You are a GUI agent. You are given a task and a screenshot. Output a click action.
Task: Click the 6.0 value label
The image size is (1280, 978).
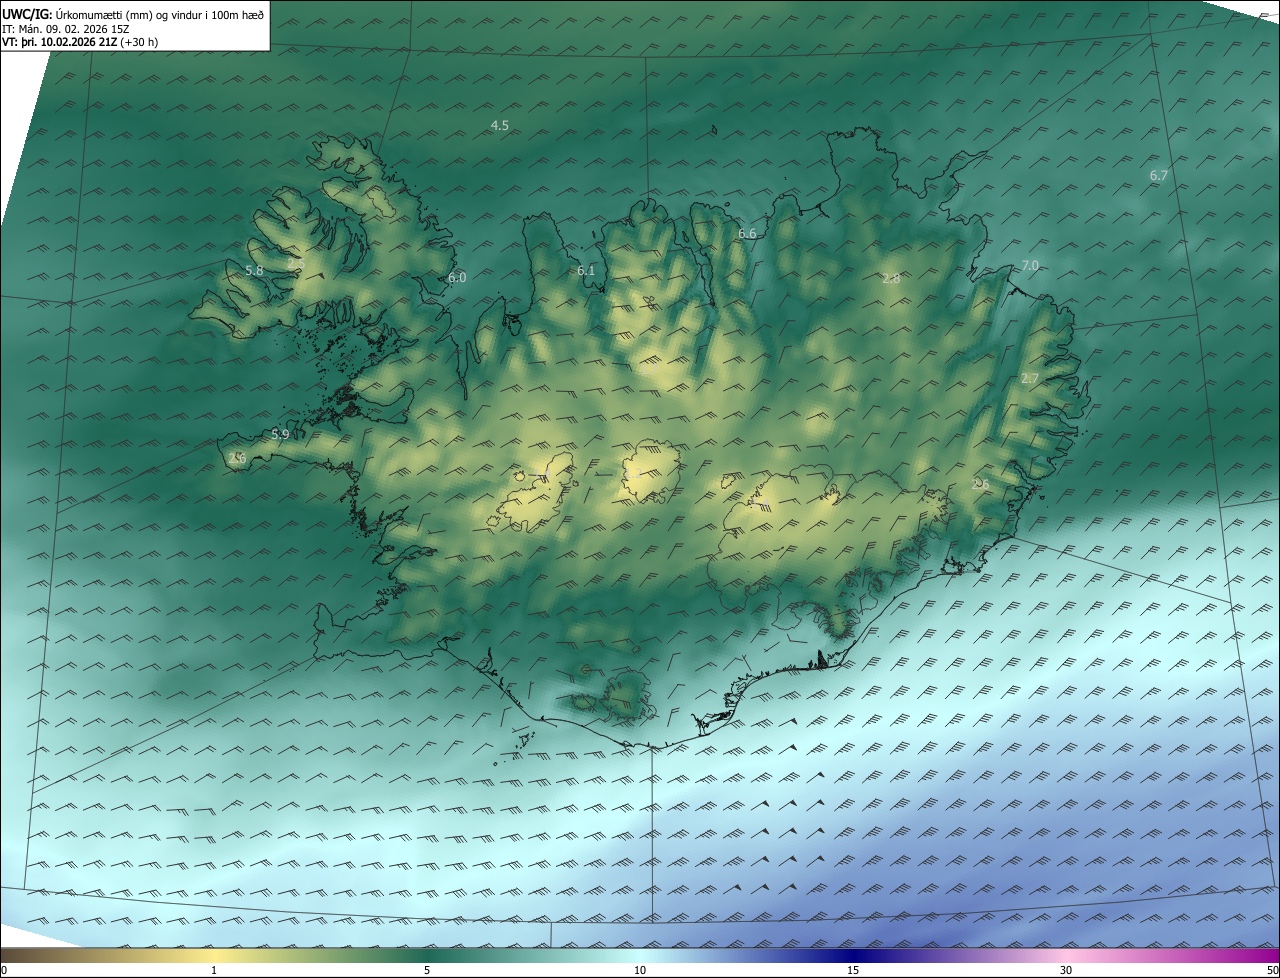pyautogui.click(x=457, y=277)
